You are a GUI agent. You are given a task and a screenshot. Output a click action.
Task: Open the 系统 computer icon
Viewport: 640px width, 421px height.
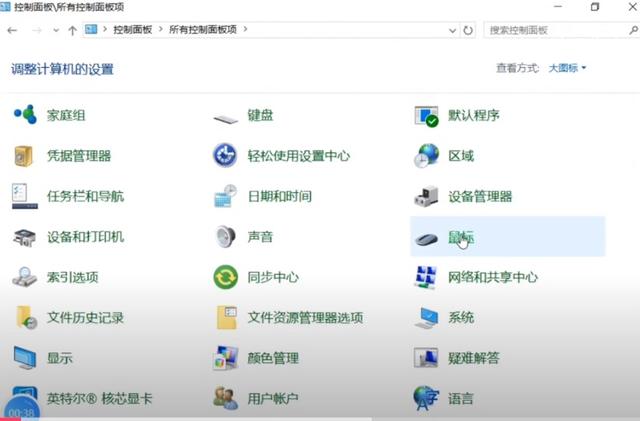coord(427,318)
